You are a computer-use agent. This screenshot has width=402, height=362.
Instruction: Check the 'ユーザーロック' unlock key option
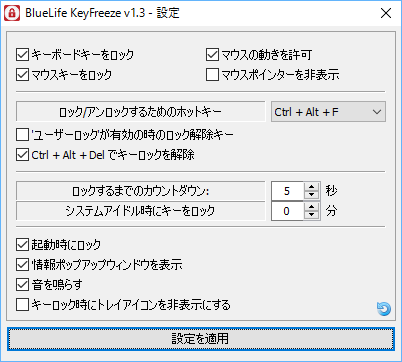22,135
